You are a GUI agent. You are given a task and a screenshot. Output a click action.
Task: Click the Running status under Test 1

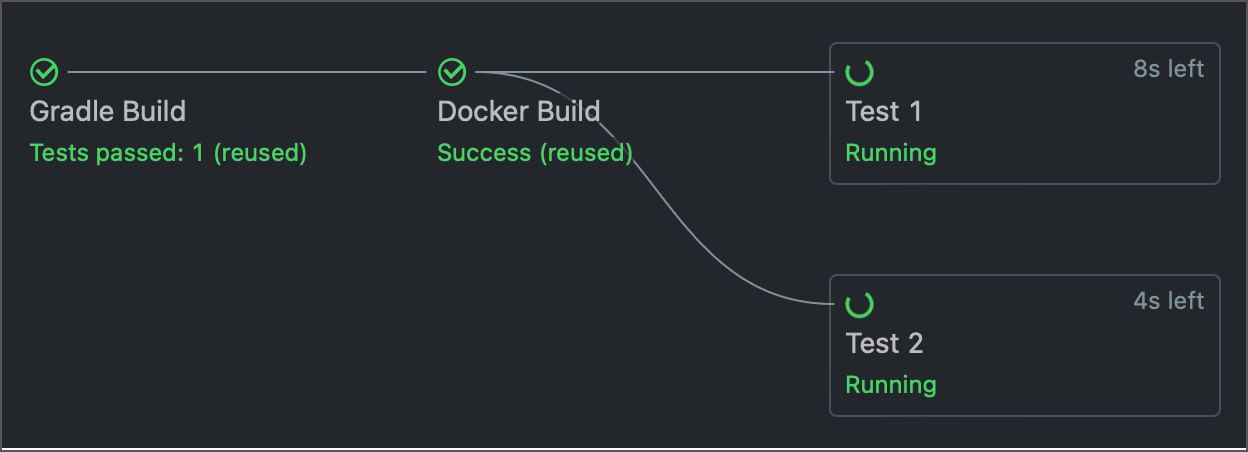[x=891, y=153]
